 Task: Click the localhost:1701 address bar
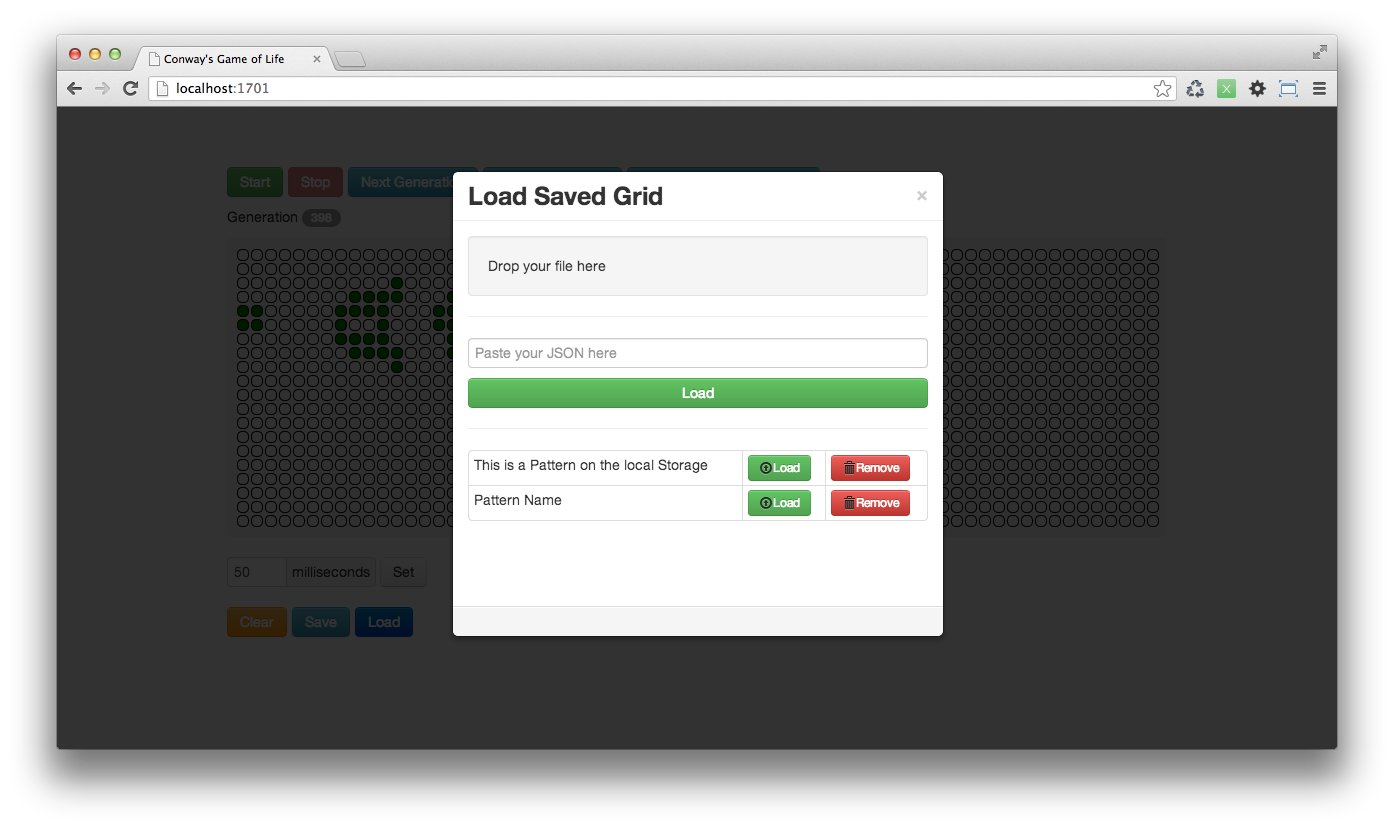660,89
